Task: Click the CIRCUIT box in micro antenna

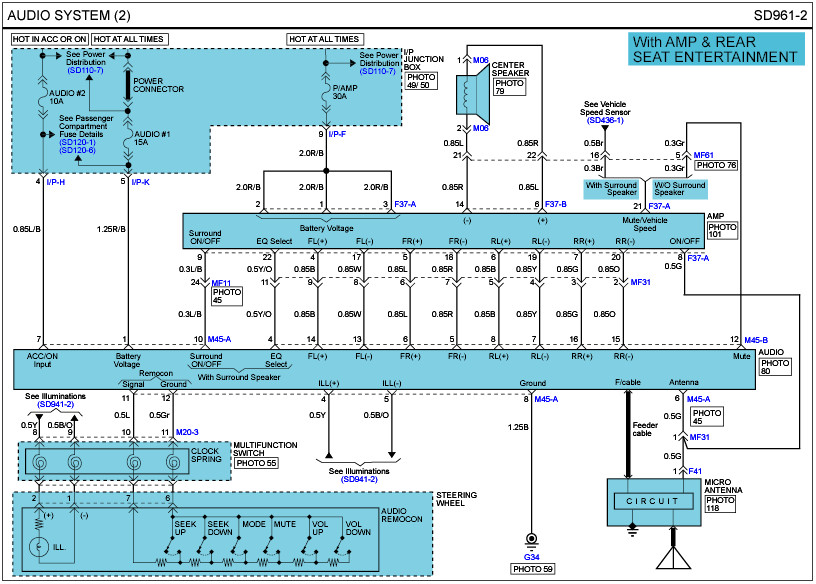Action: [653, 501]
